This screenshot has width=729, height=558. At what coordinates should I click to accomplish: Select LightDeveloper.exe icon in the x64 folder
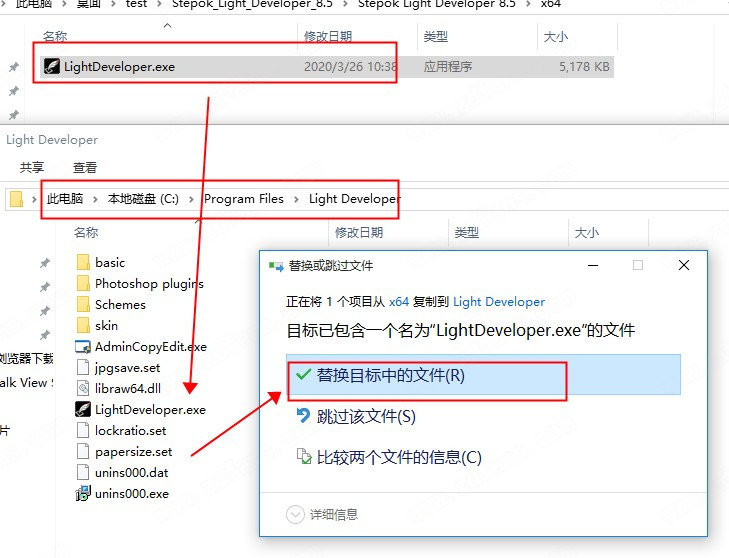pyautogui.click(x=52, y=66)
